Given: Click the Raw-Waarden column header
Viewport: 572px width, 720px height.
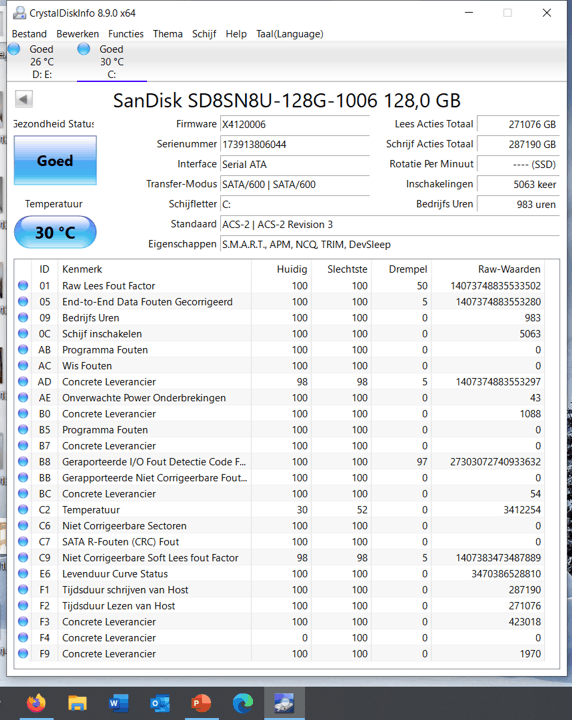Looking at the screenshot, I should tap(488, 269).
